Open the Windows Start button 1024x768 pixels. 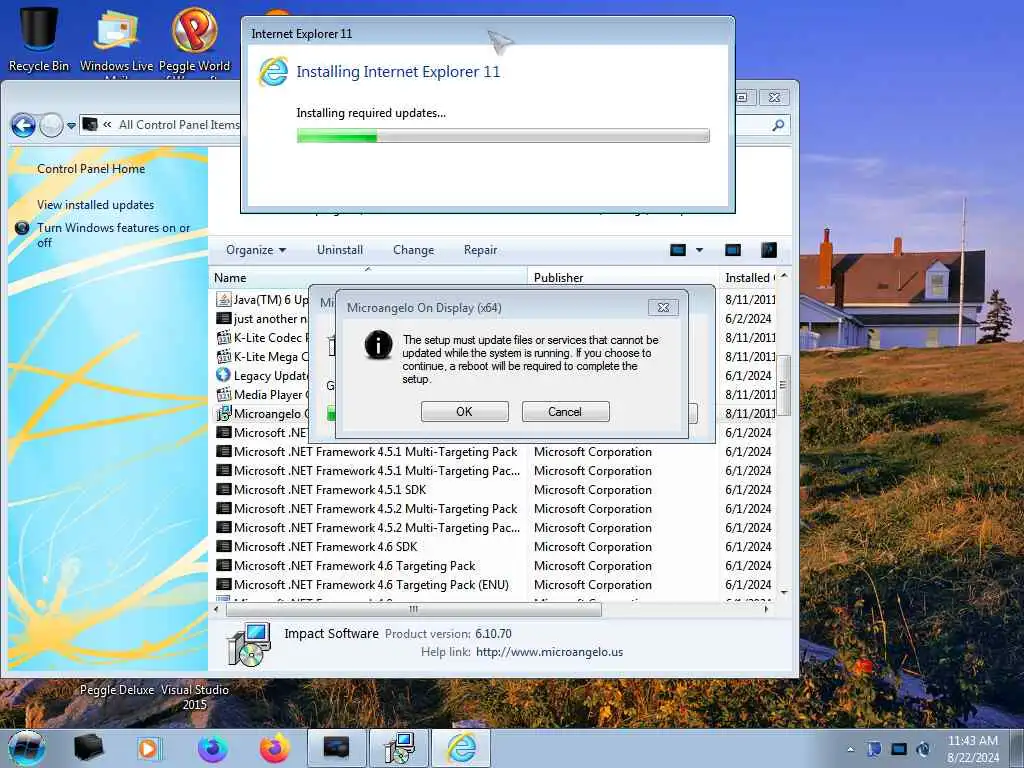point(27,748)
